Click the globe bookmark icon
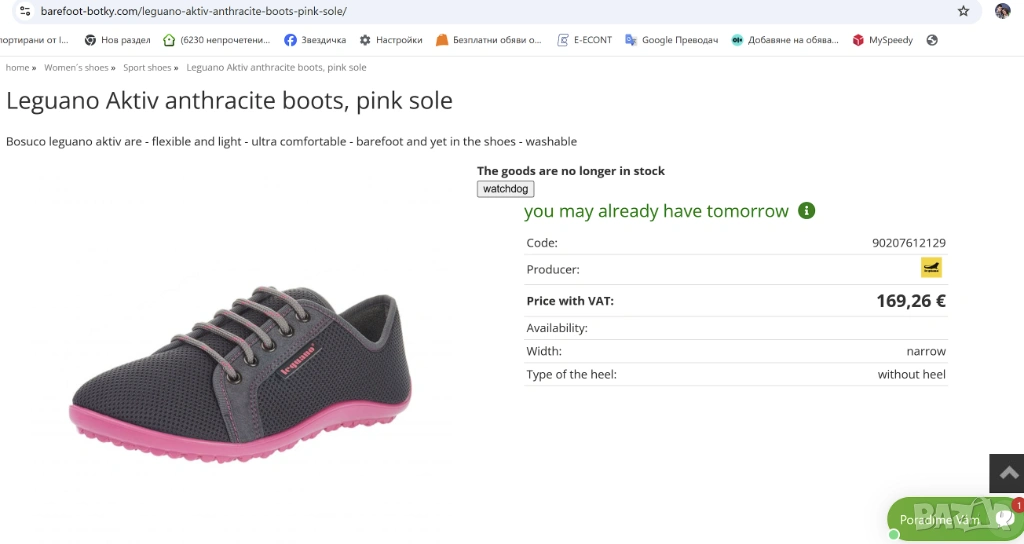The width and height of the screenshot is (1024, 544). pyautogui.click(x=932, y=40)
